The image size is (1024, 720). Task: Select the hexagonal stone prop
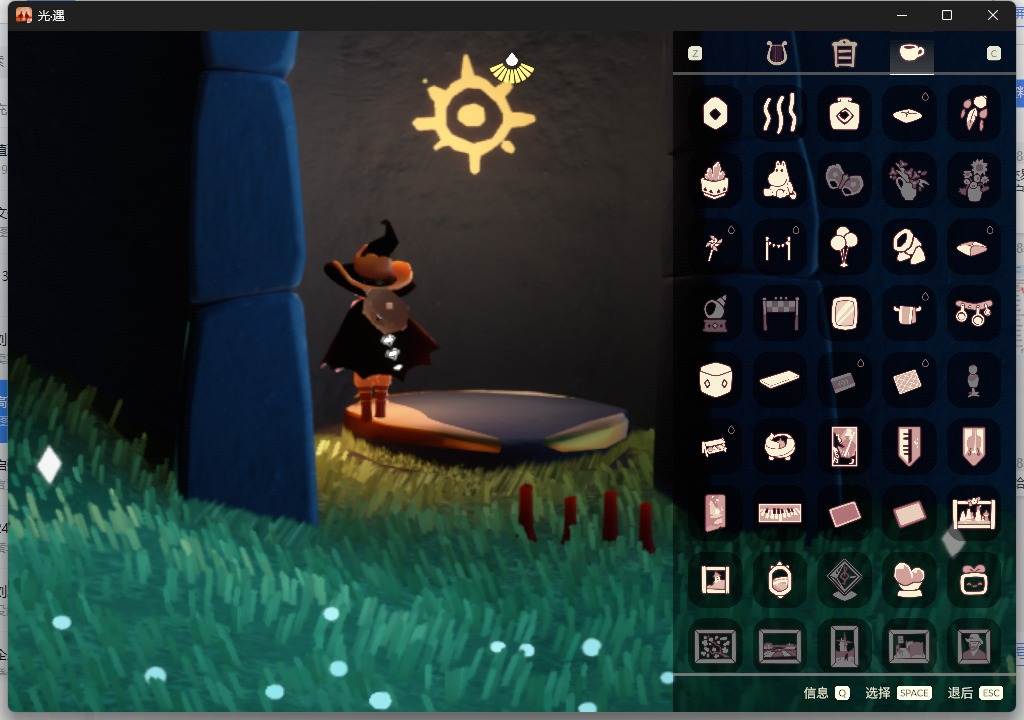pos(715,114)
